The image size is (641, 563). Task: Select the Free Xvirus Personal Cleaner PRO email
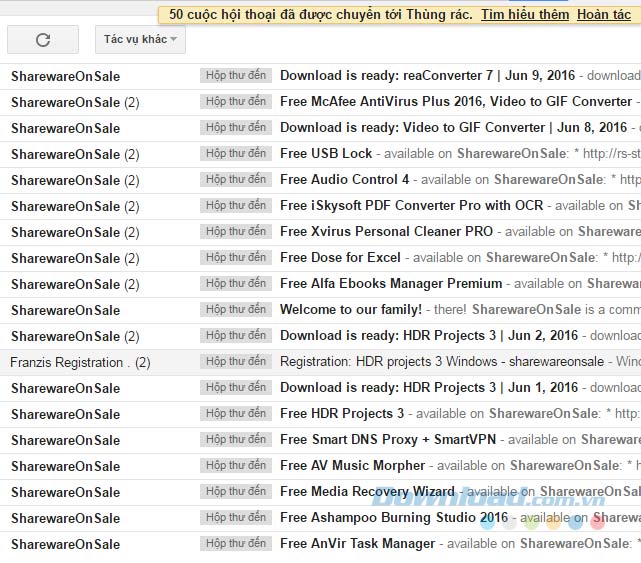click(x=386, y=232)
